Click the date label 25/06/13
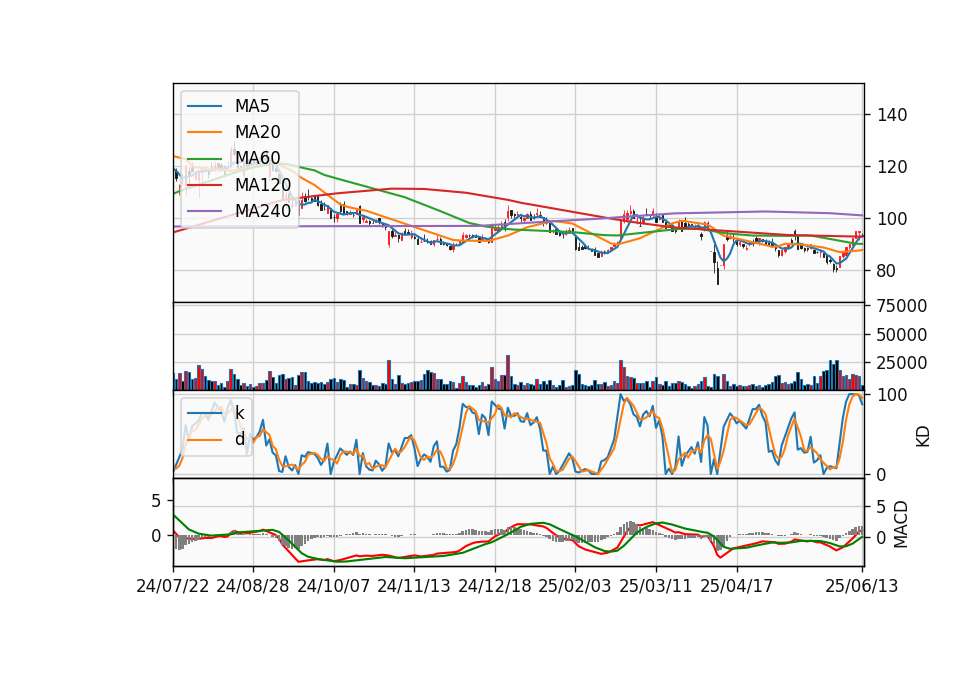 [861, 586]
